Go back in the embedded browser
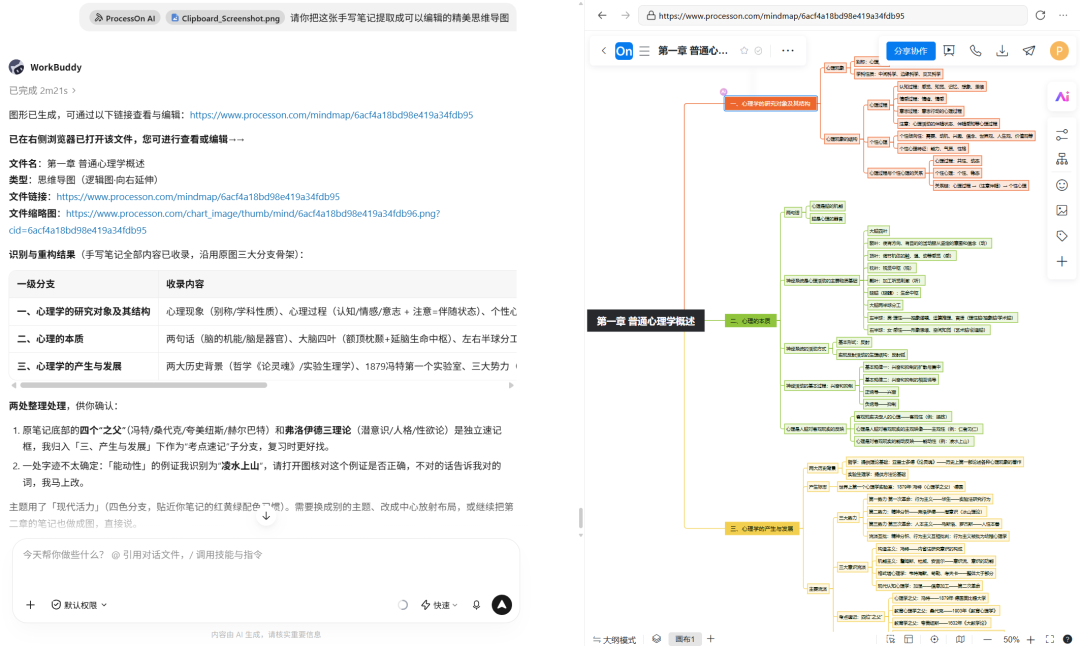1080x646 pixels. (x=602, y=15)
